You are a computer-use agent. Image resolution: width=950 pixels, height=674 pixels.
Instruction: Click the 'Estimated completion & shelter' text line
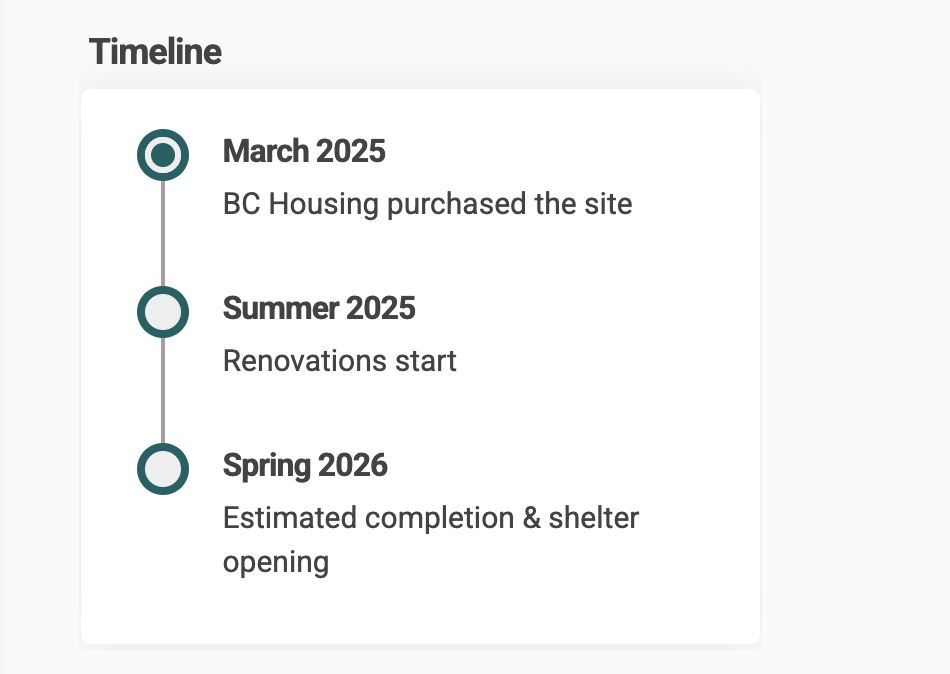431,518
